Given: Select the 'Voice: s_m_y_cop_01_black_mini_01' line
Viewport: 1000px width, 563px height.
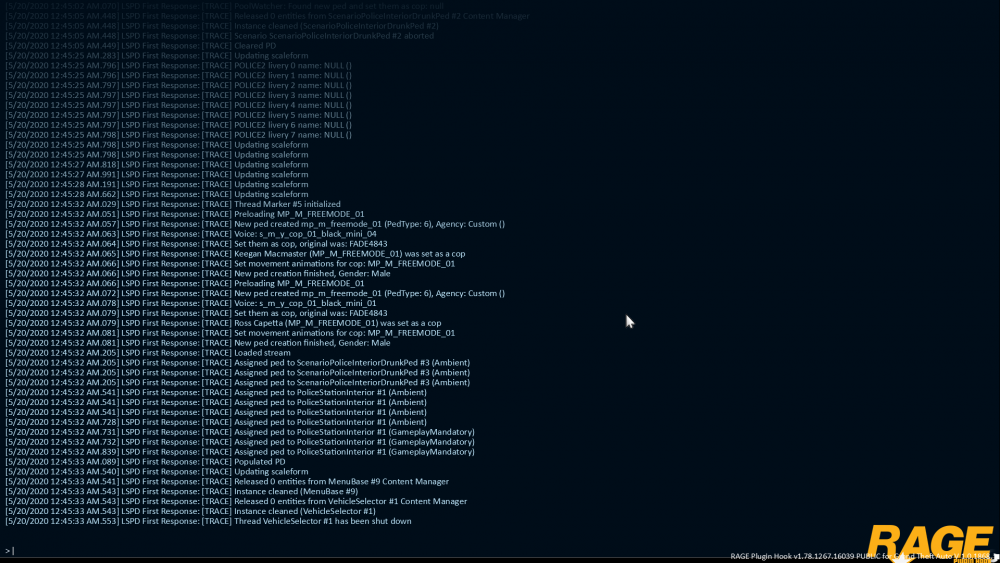Looking at the screenshot, I should click(x=191, y=303).
